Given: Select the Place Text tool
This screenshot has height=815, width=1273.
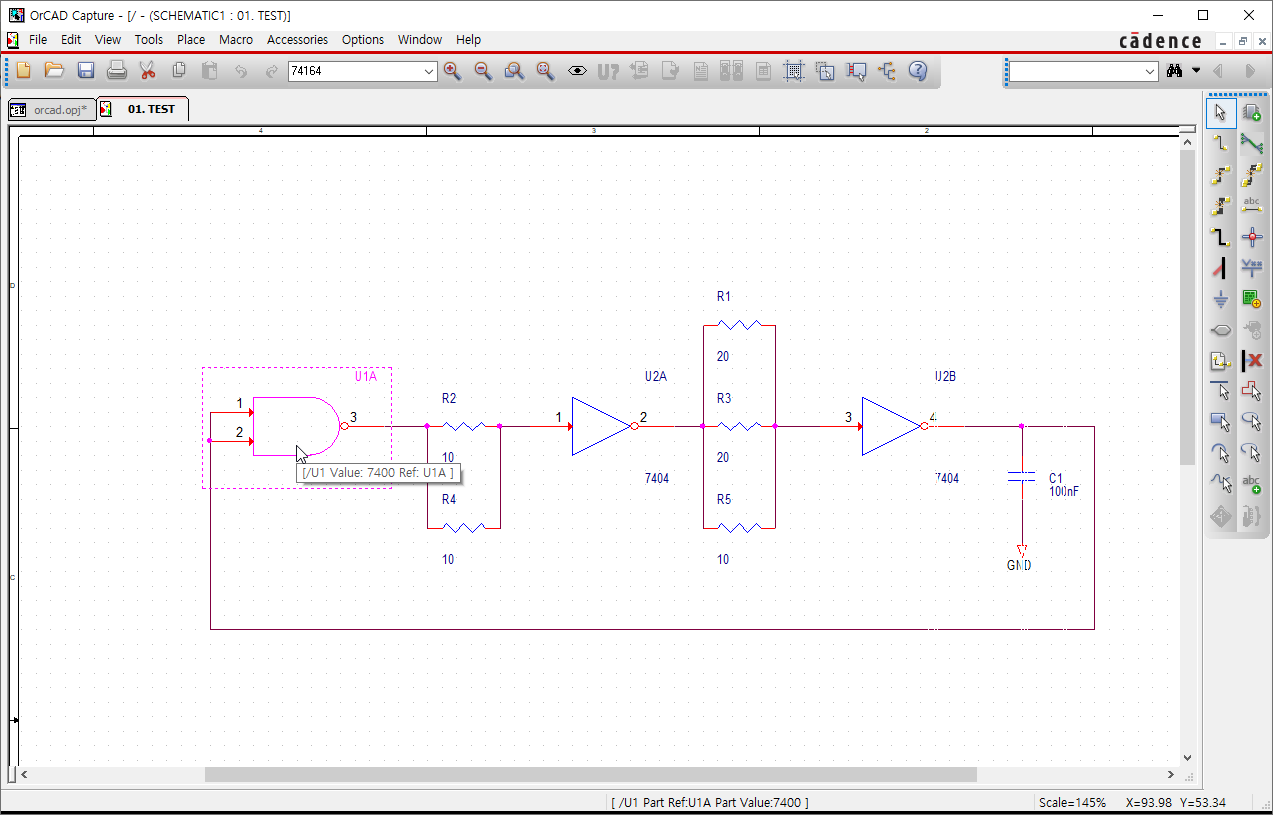Looking at the screenshot, I should pyautogui.click(x=1251, y=485).
